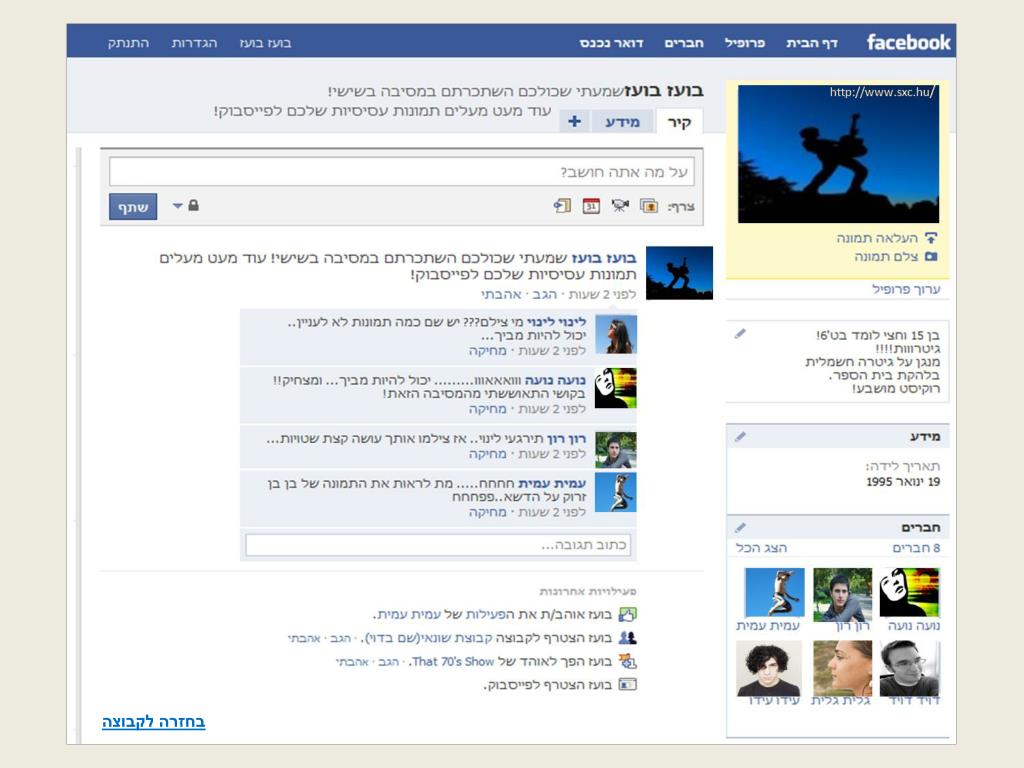This screenshot has width=1024, height=768.
Task: Open That 70's Show page link
Action: click(453, 662)
